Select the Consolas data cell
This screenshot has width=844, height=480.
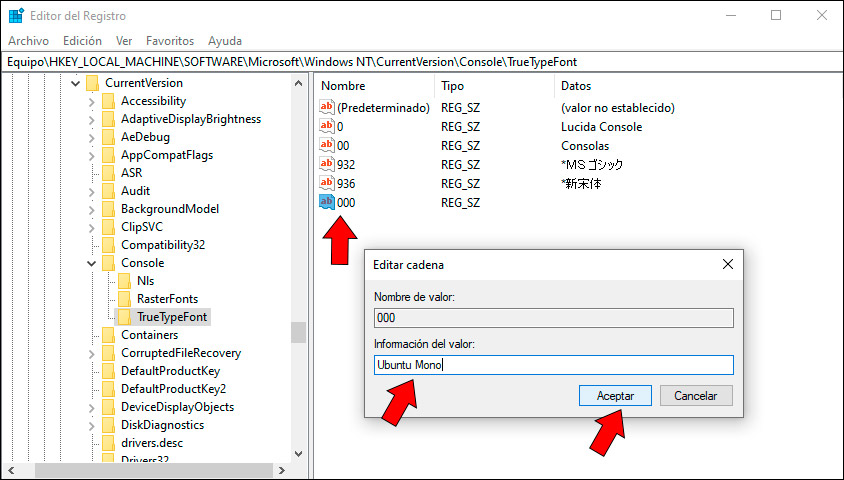click(x=585, y=146)
